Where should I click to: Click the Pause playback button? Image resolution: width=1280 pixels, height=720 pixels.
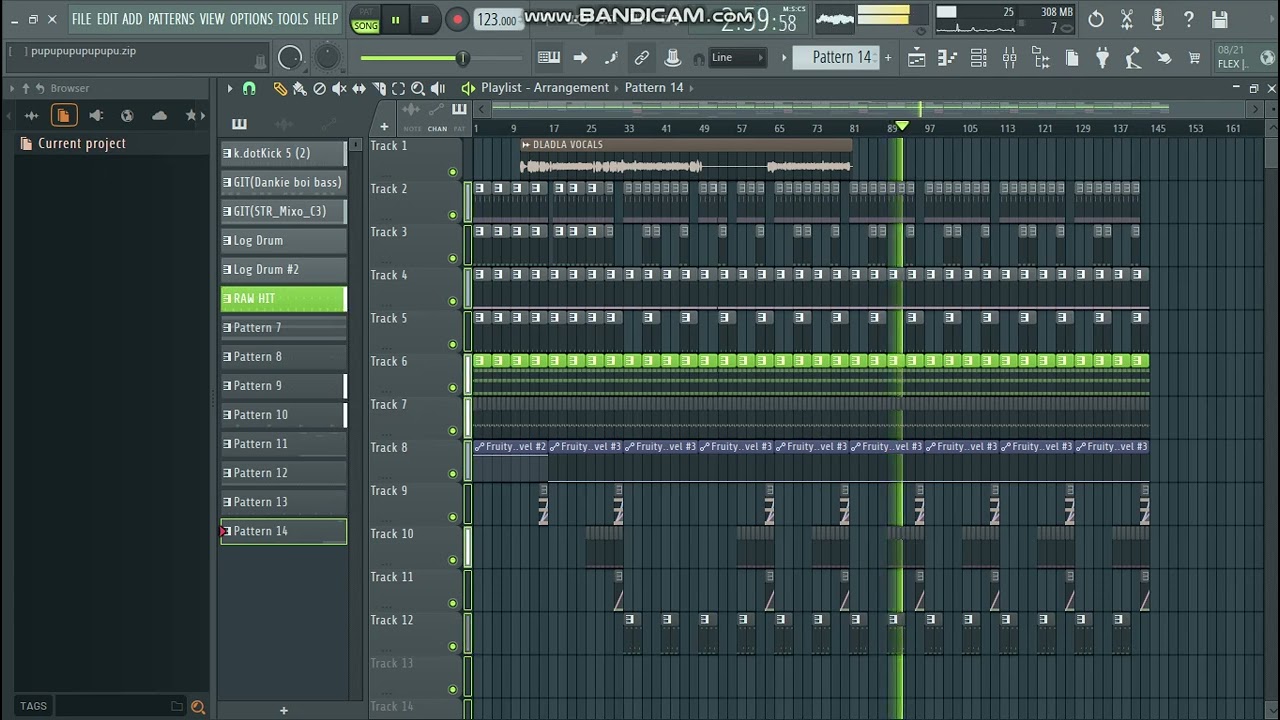point(395,19)
